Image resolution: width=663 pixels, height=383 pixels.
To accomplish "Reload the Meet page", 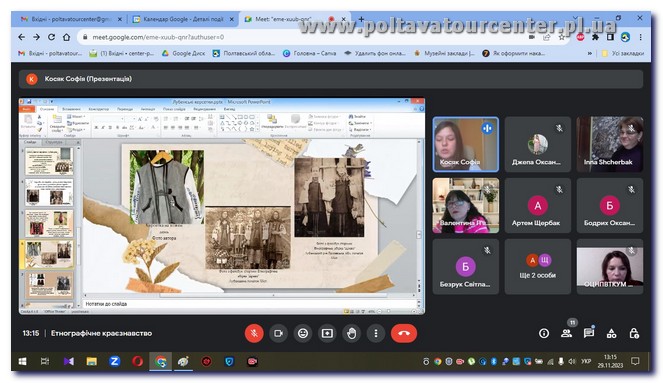I will pyautogui.click(x=51, y=37).
